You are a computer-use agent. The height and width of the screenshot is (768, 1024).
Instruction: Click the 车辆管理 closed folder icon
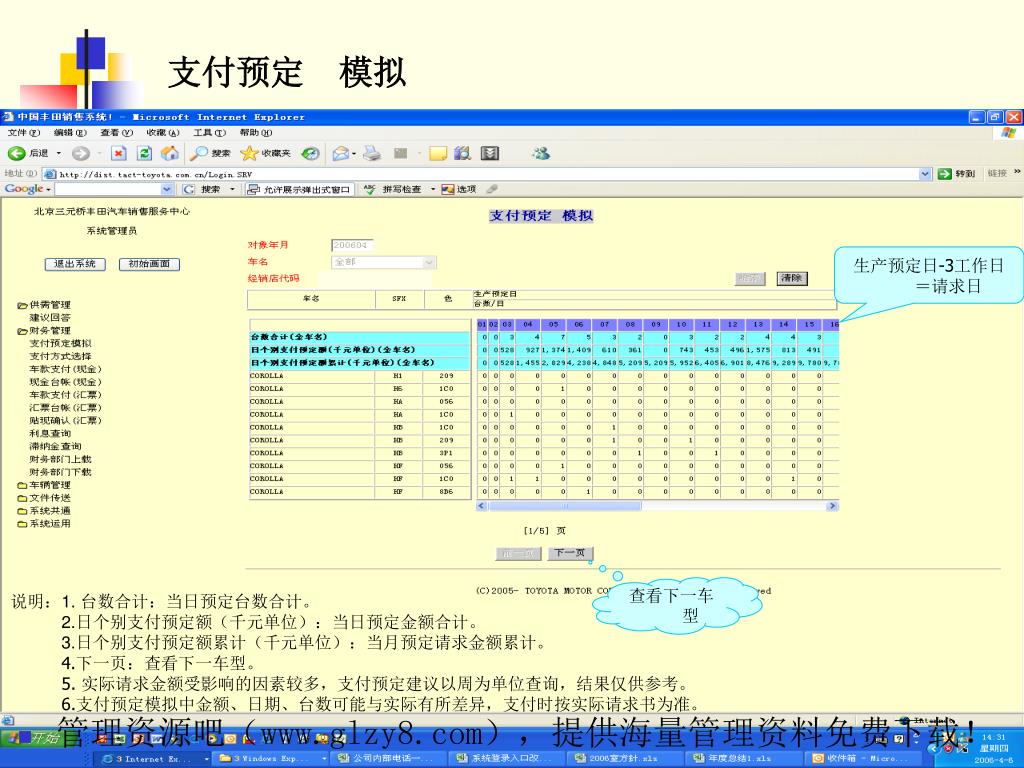coord(22,485)
